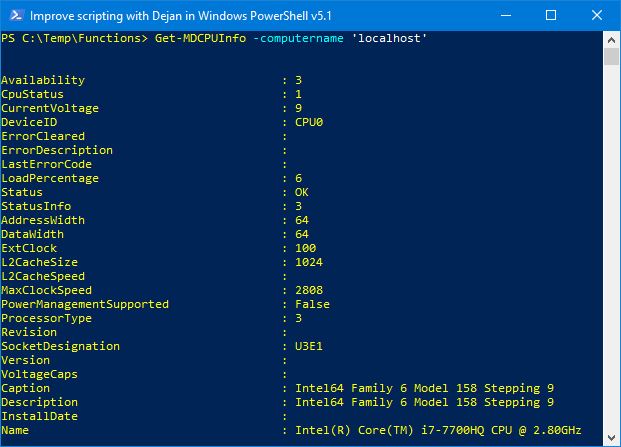The image size is (621, 447).
Task: Click the empty scrollbar track area
Action: click(x=611, y=247)
